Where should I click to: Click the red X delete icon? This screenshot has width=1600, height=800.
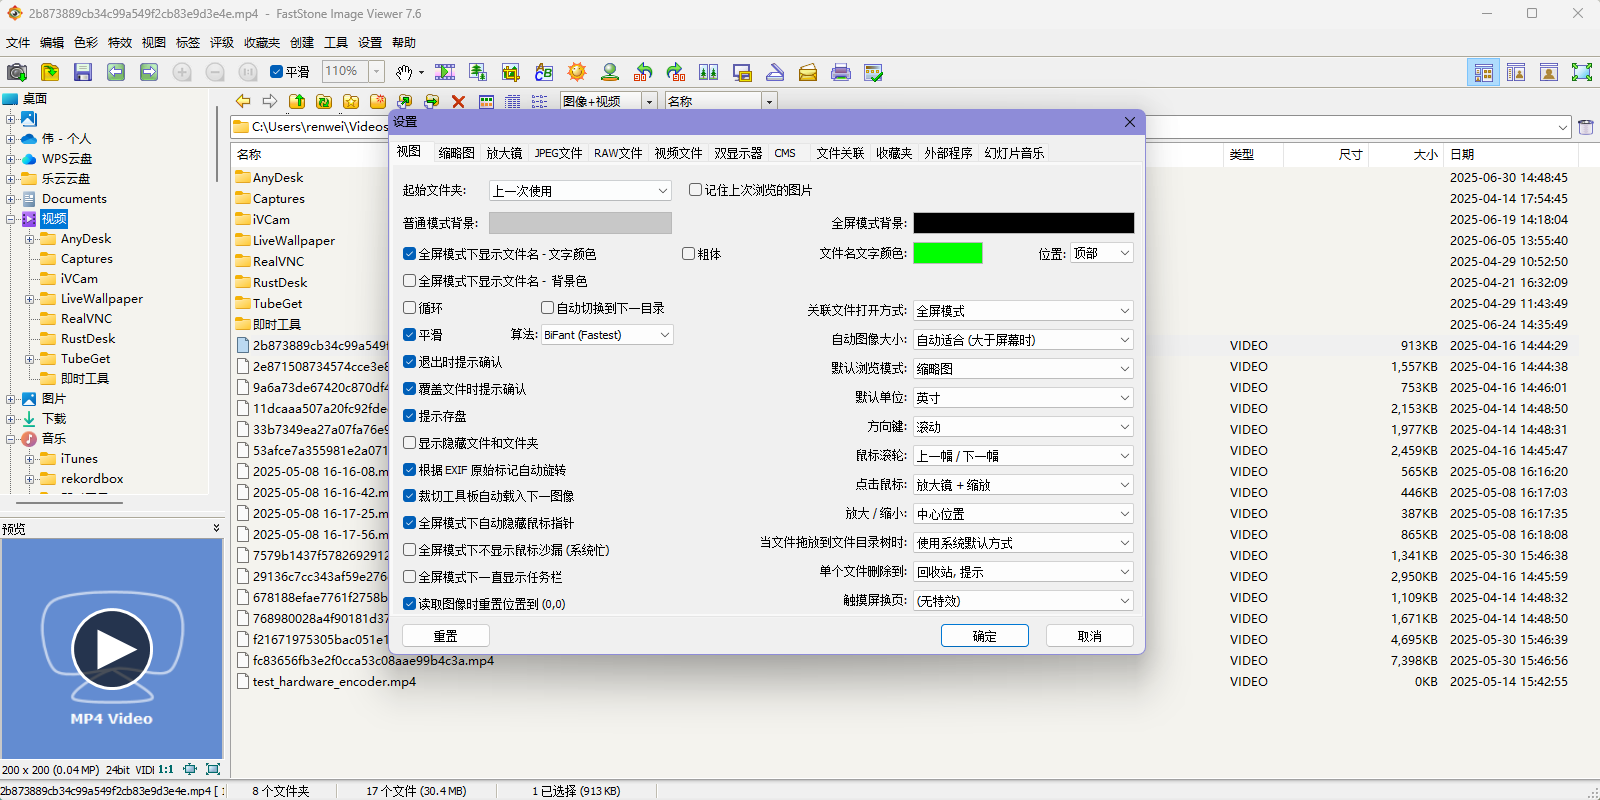458,101
